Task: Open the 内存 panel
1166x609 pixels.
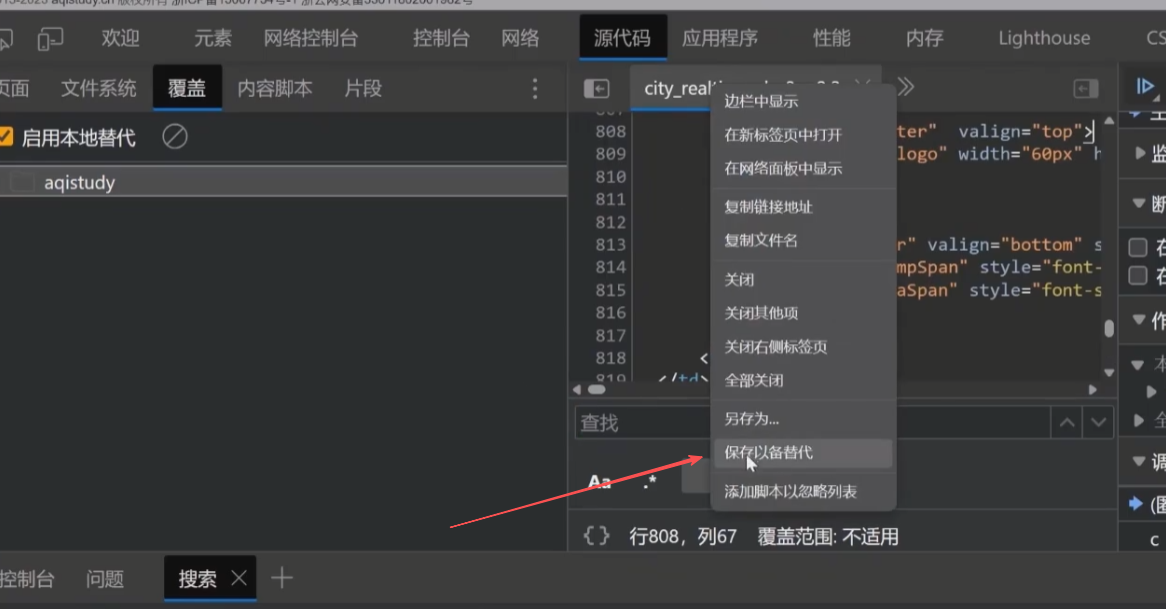Action: pos(924,38)
